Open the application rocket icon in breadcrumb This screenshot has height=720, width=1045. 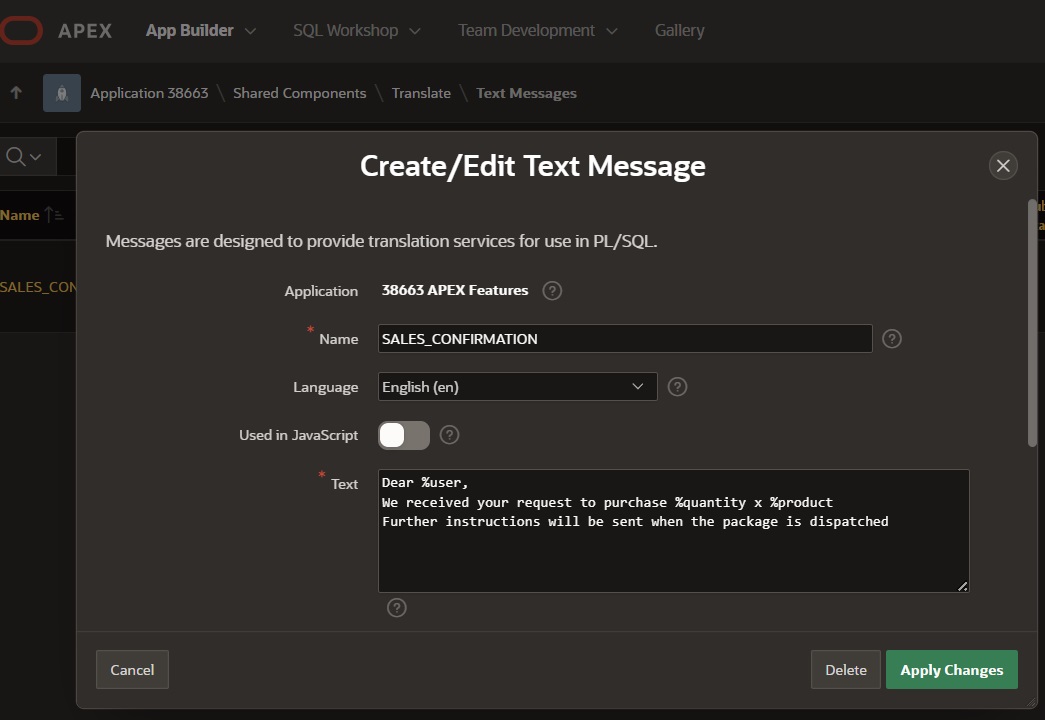pos(62,93)
